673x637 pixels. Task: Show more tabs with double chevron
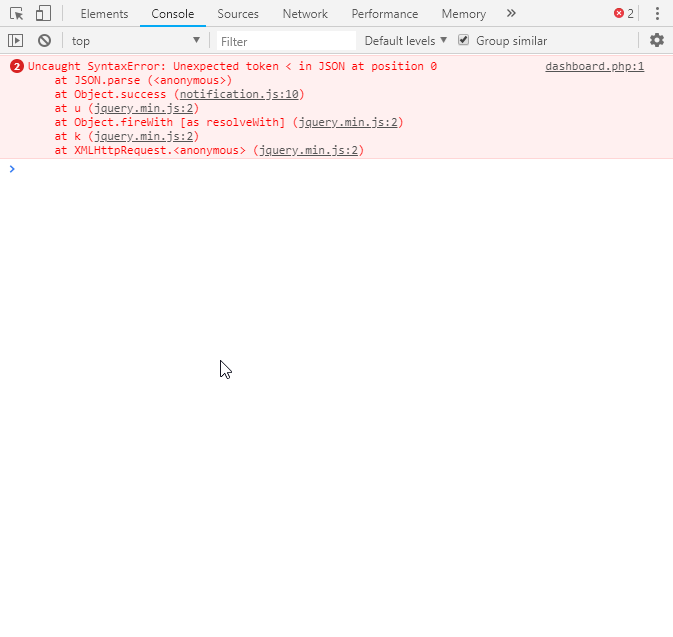(511, 14)
